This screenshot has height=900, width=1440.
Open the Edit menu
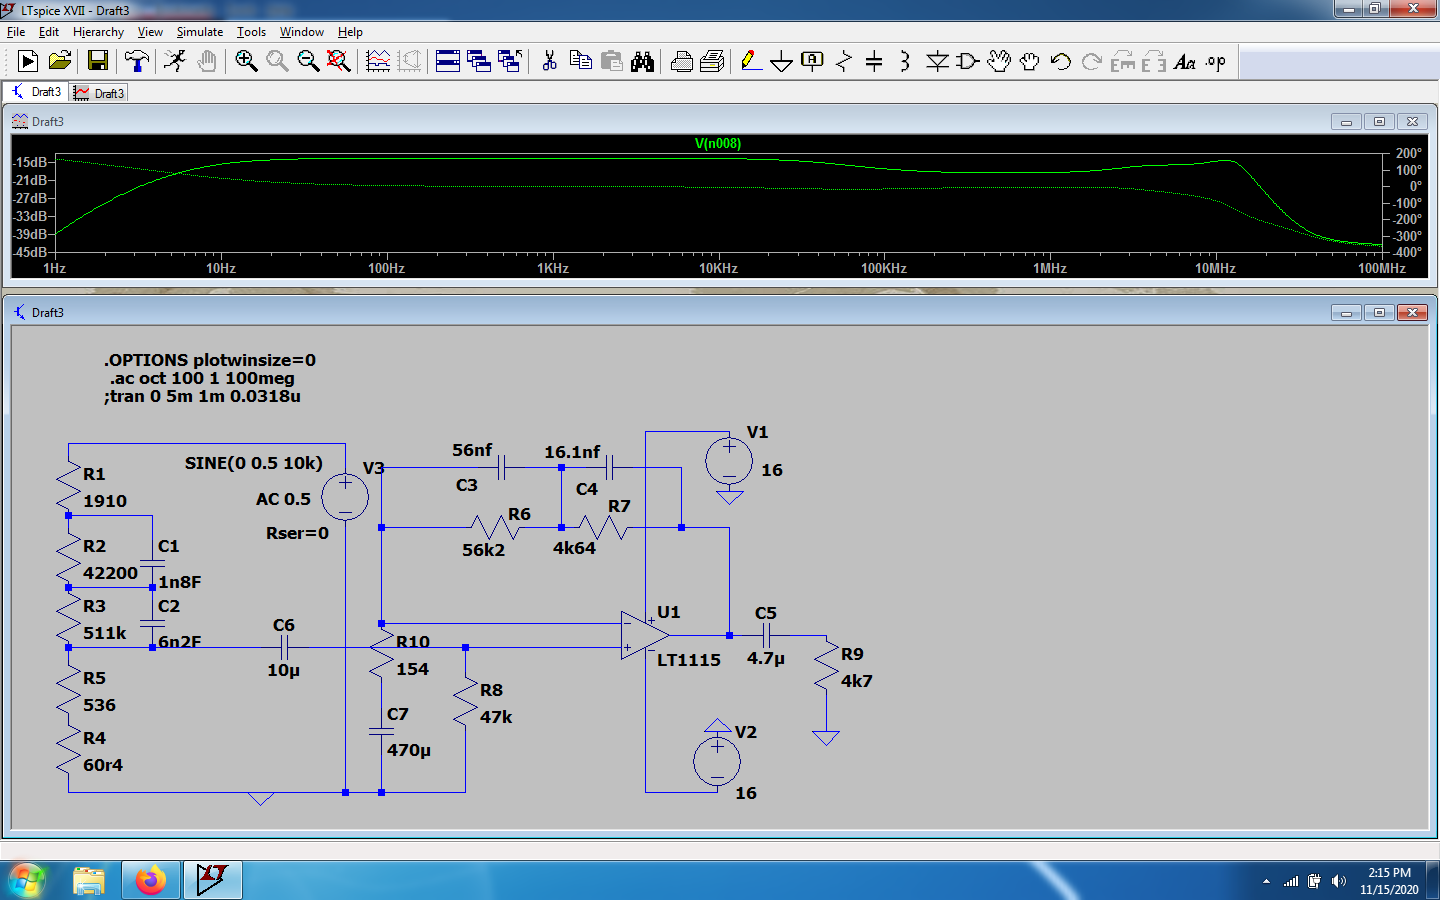[48, 32]
